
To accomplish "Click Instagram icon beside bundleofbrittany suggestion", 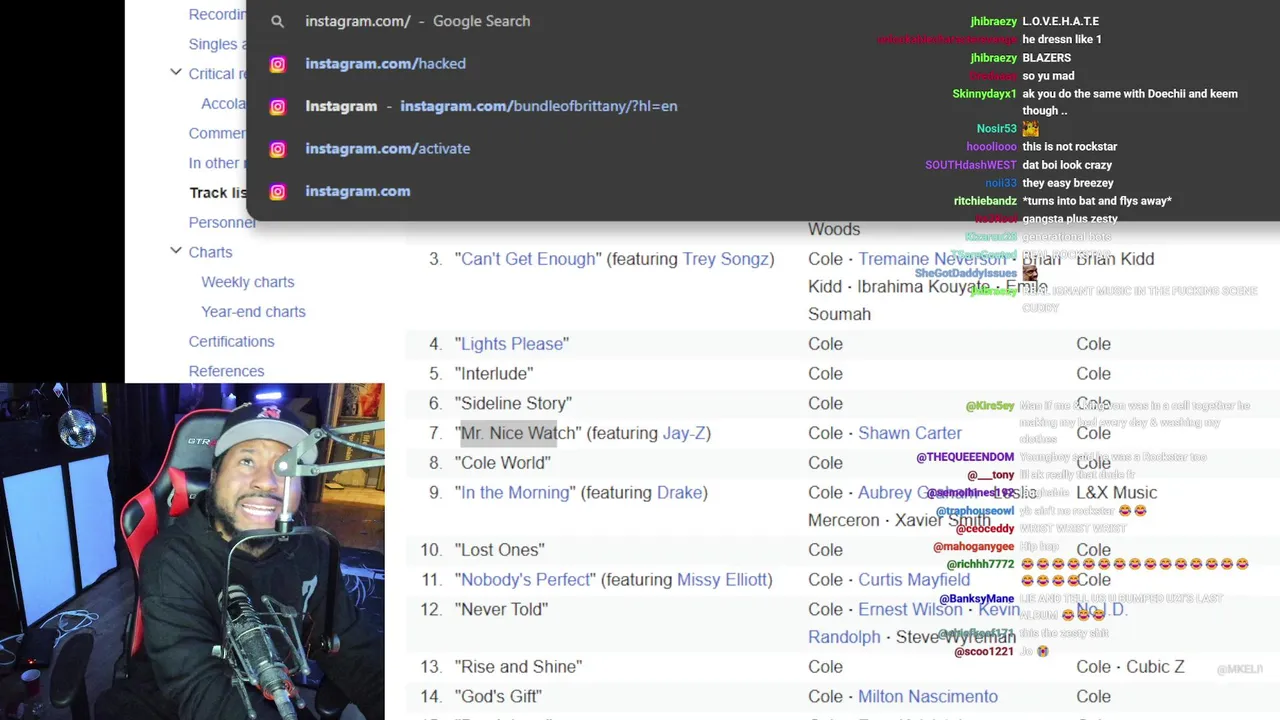I will click(x=278, y=106).
